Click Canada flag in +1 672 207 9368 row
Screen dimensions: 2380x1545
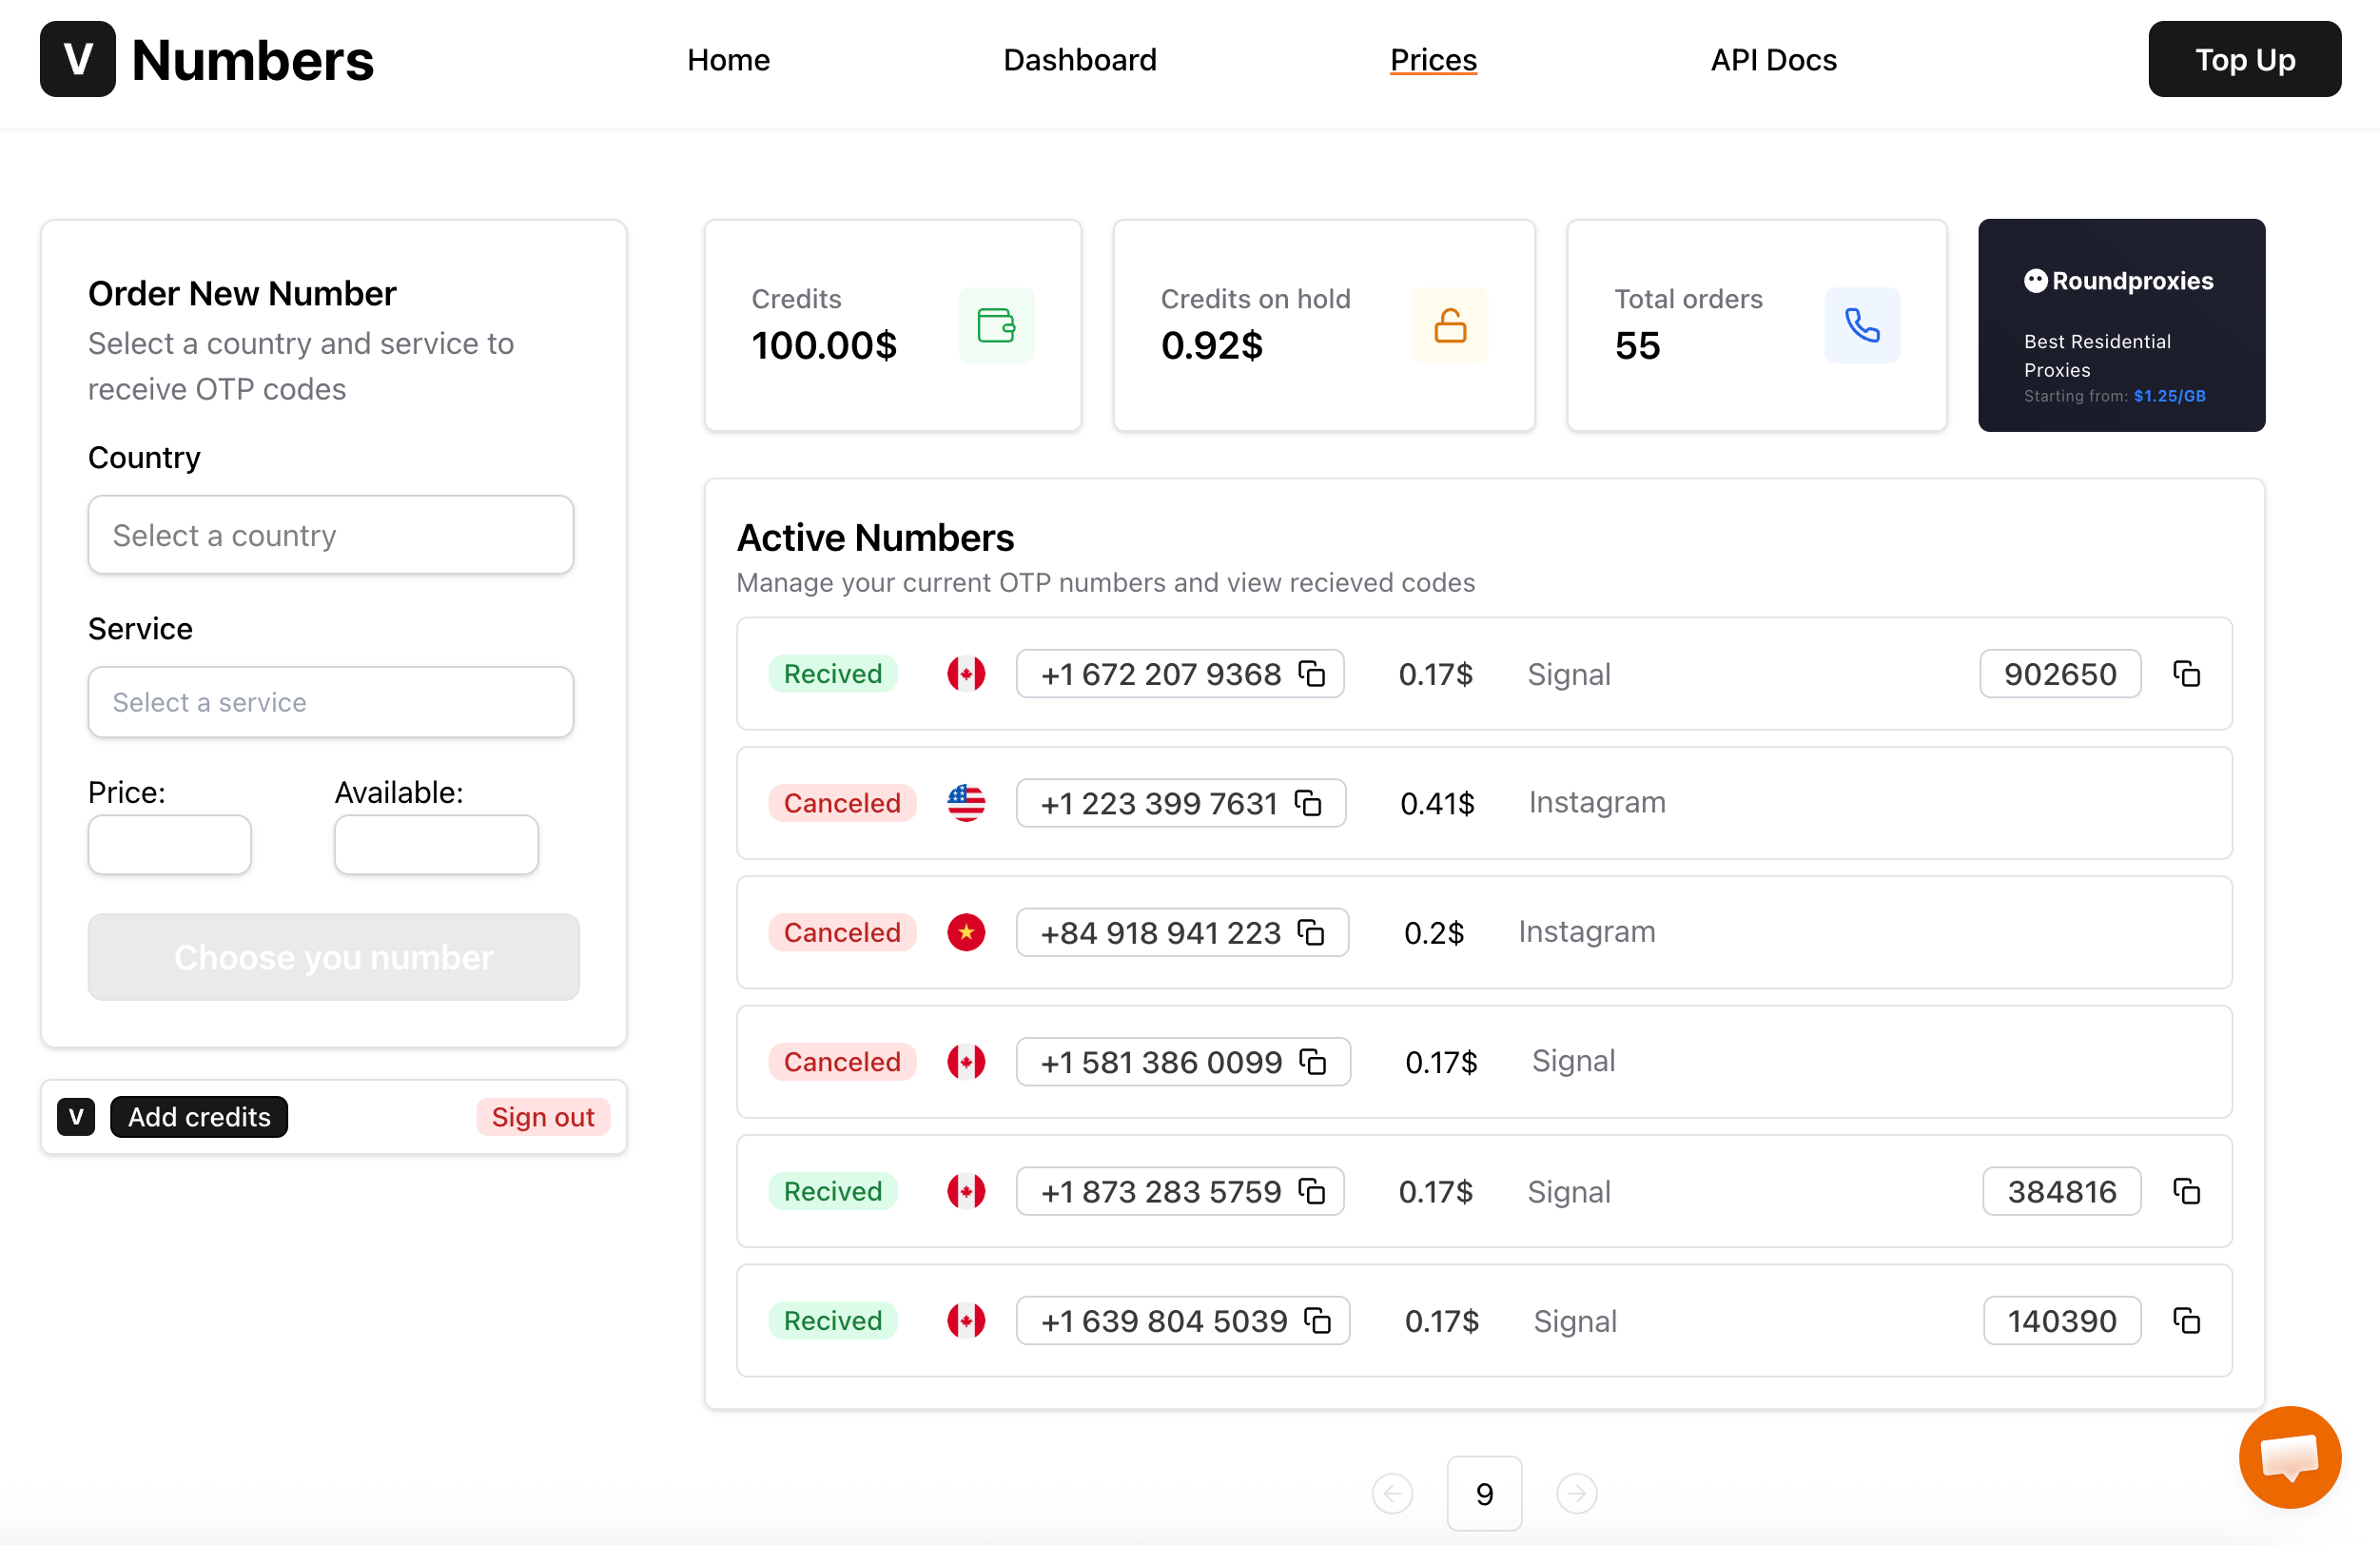click(966, 673)
